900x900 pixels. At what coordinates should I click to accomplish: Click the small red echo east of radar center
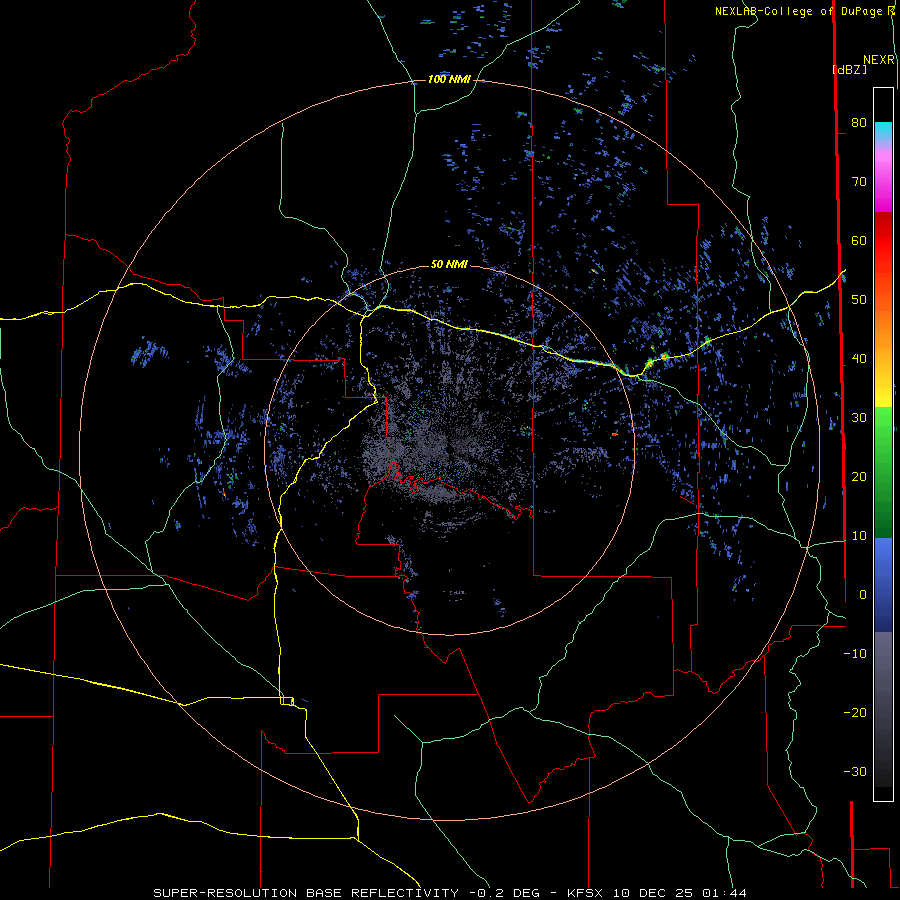[x=614, y=435]
